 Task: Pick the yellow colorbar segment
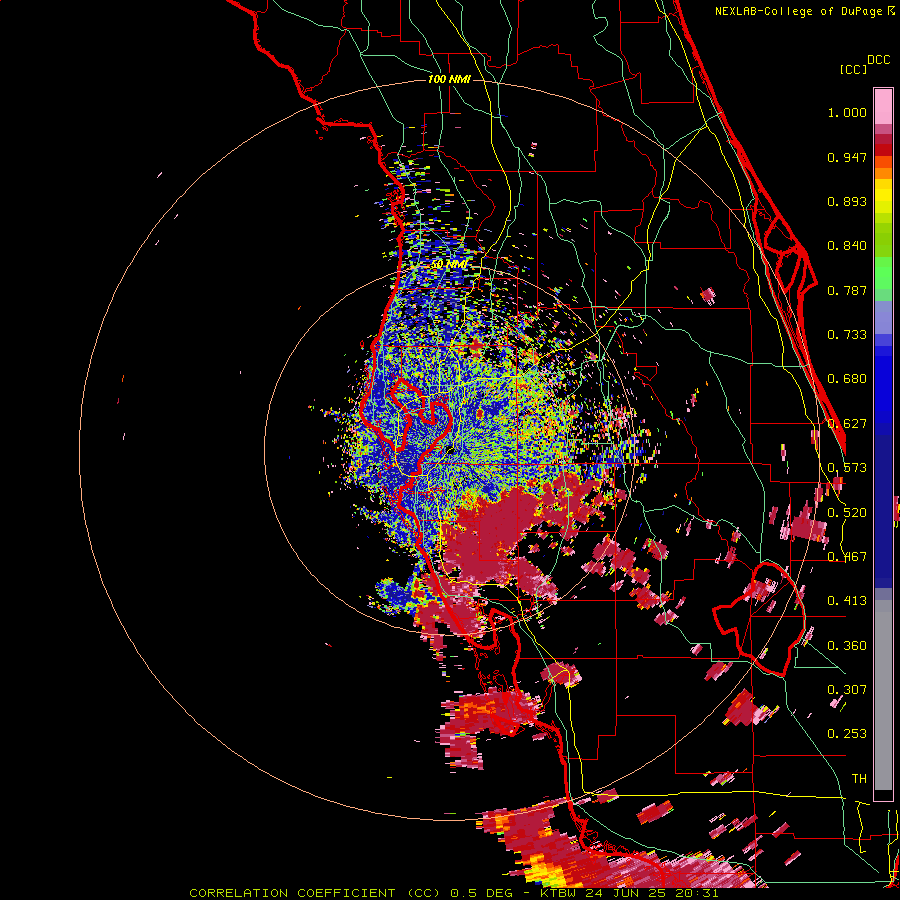(883, 197)
